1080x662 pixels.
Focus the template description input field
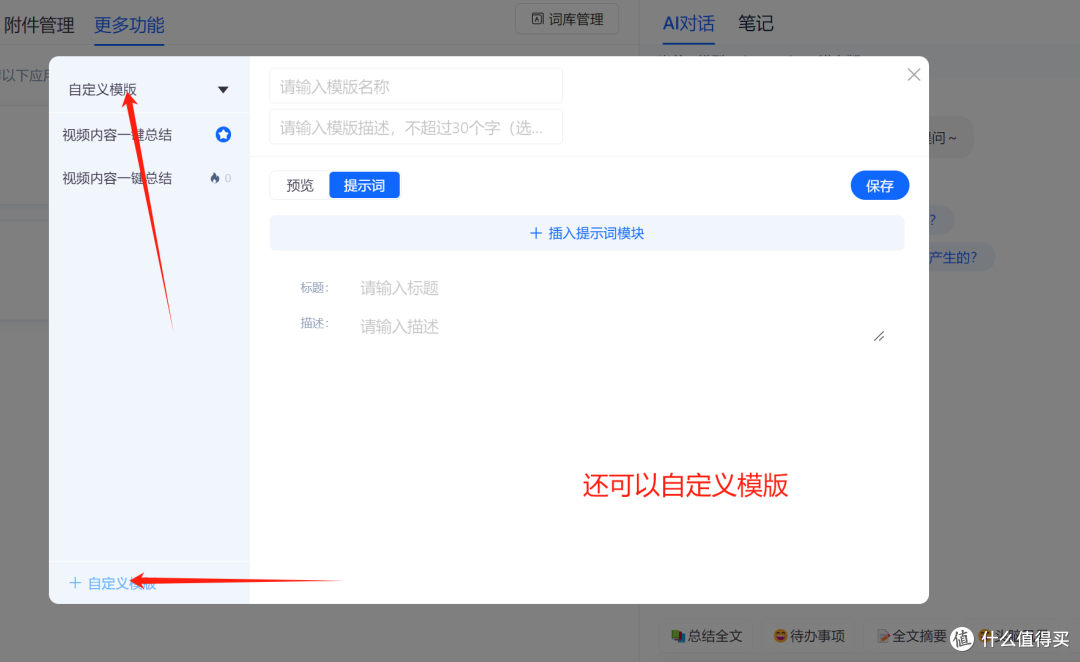(416, 127)
